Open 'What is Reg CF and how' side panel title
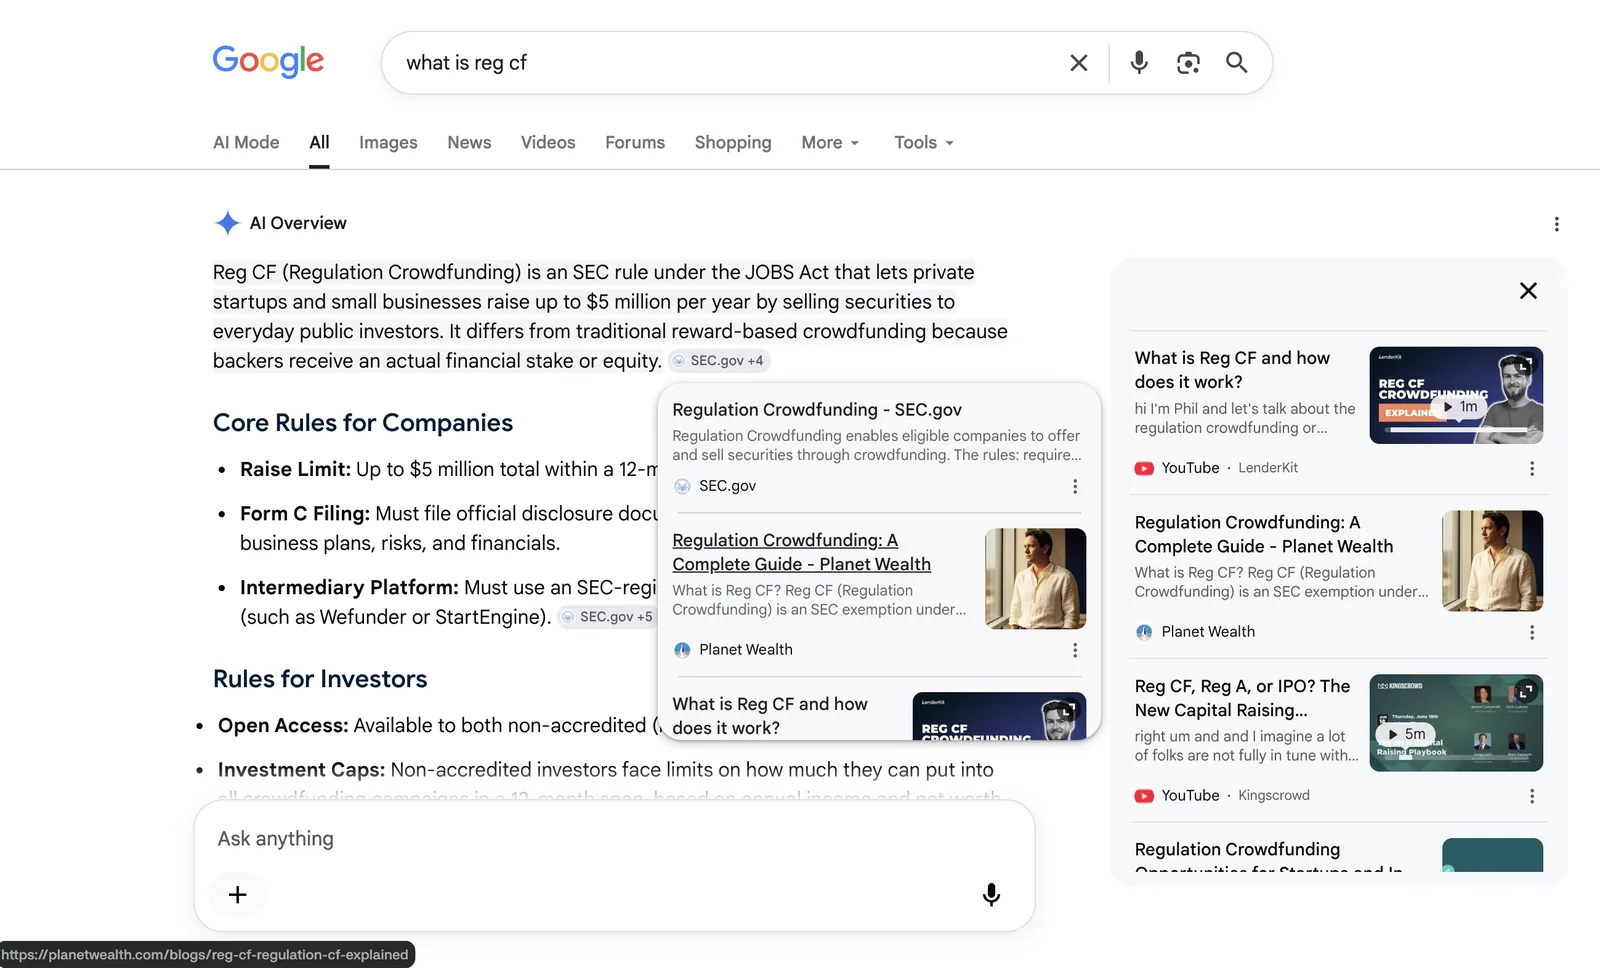The image size is (1600, 968). coord(1232,370)
